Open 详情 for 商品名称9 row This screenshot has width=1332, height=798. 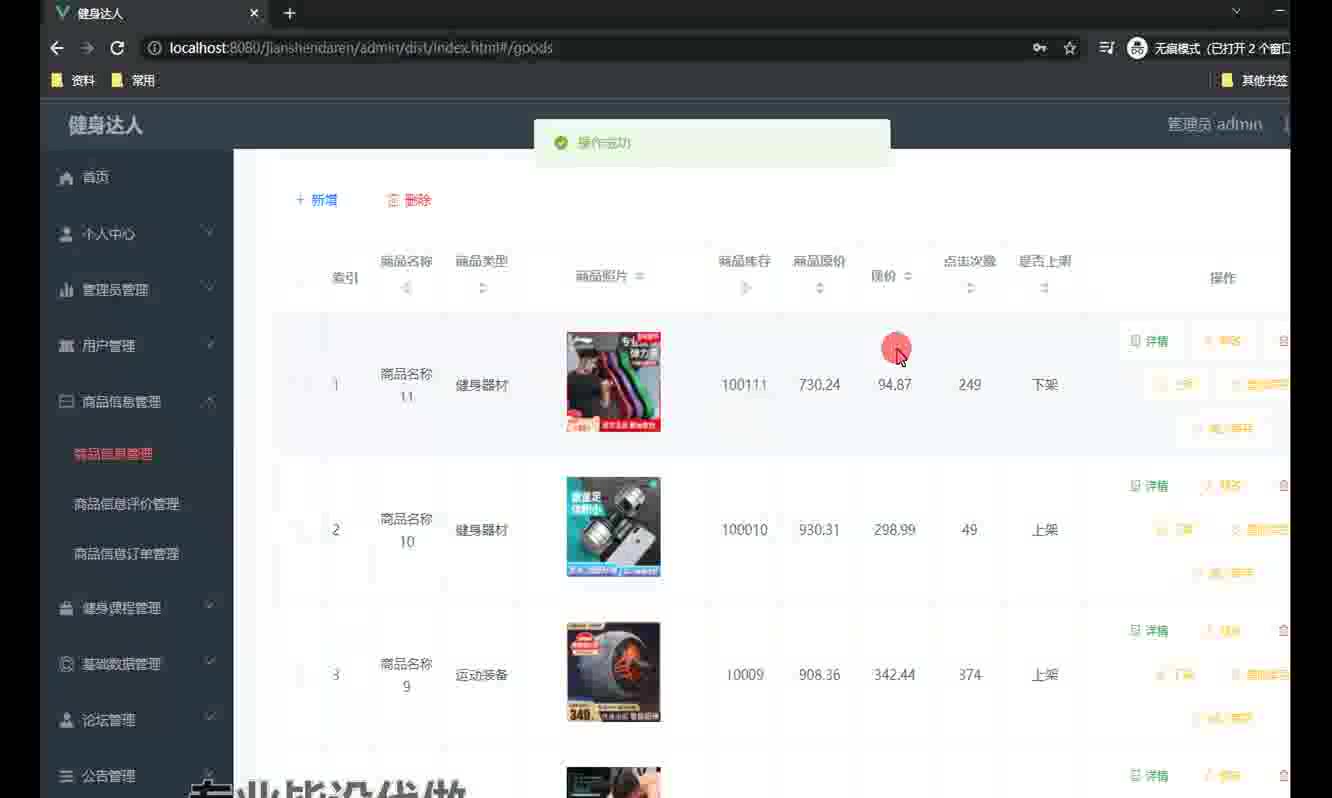click(x=1149, y=631)
